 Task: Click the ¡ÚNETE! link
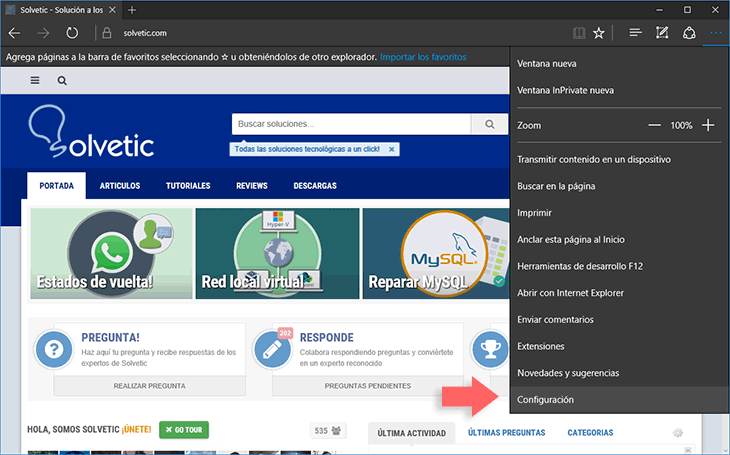coord(136,429)
